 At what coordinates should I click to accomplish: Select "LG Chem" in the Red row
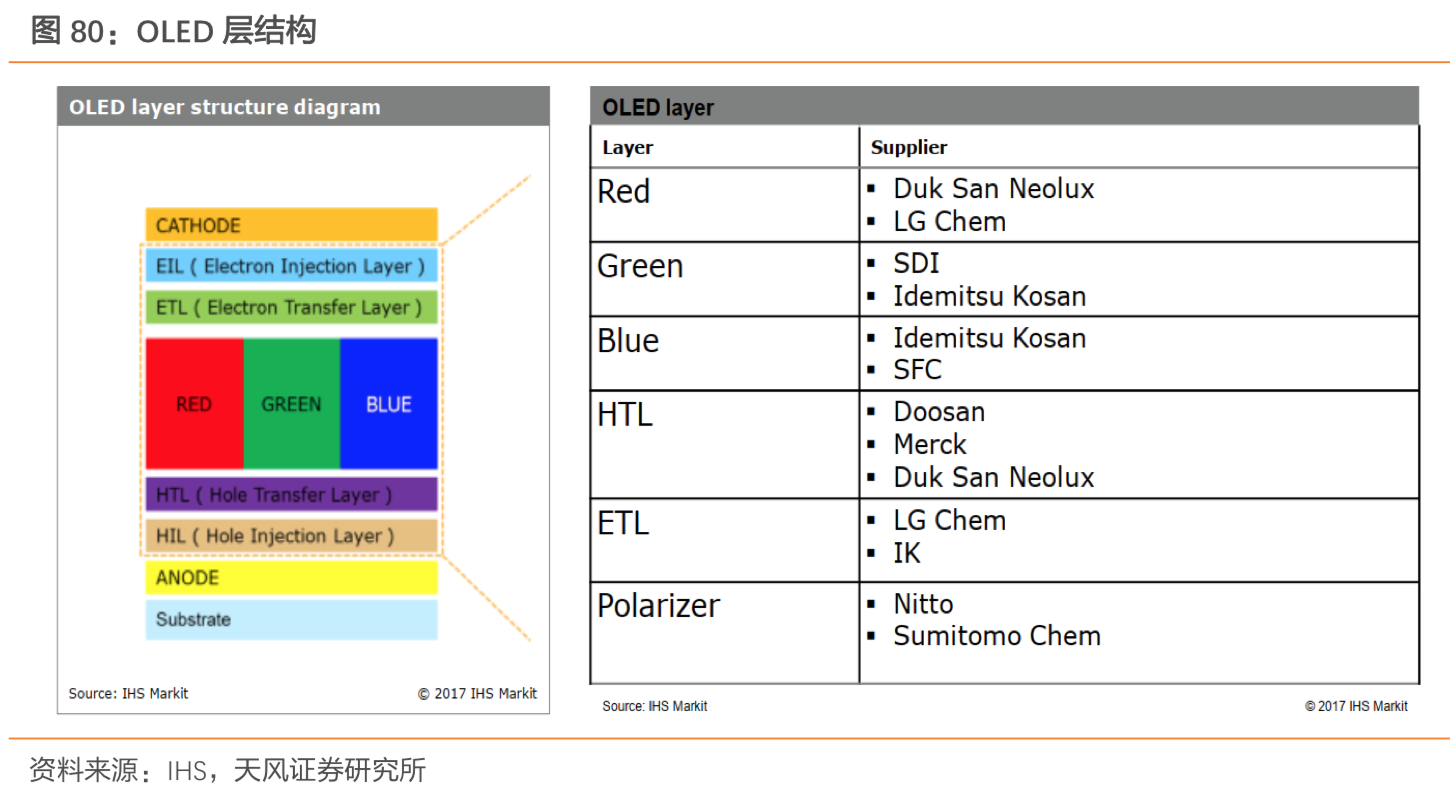click(950, 221)
